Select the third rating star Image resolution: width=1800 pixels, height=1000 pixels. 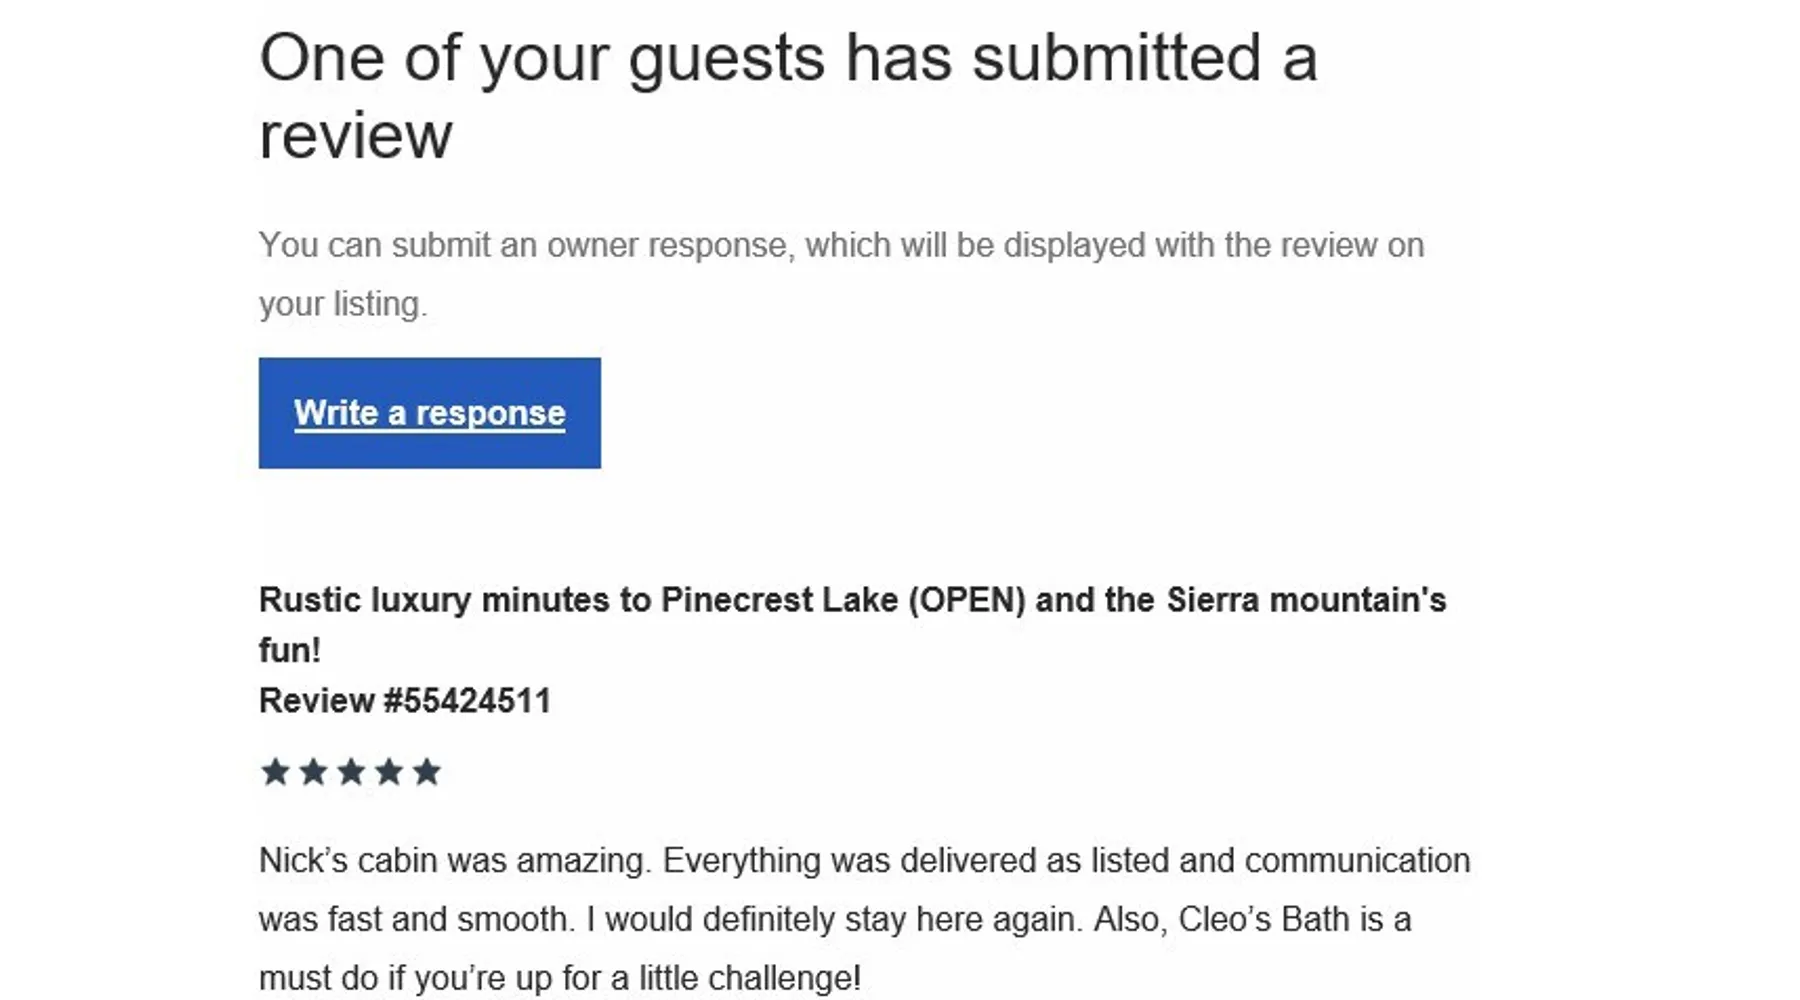click(351, 772)
